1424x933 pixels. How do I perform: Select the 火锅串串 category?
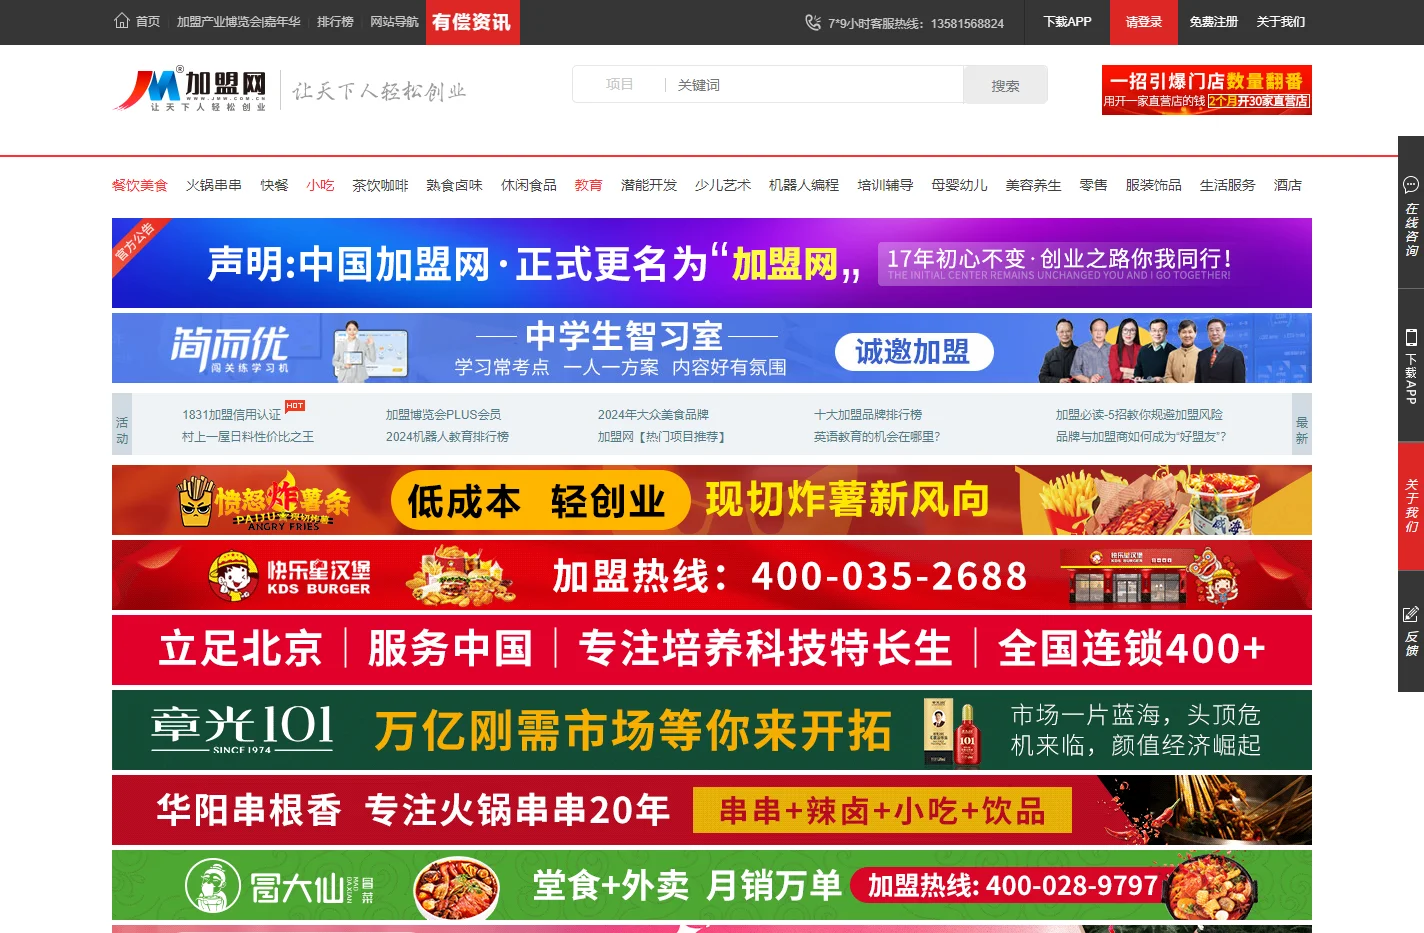(x=214, y=185)
